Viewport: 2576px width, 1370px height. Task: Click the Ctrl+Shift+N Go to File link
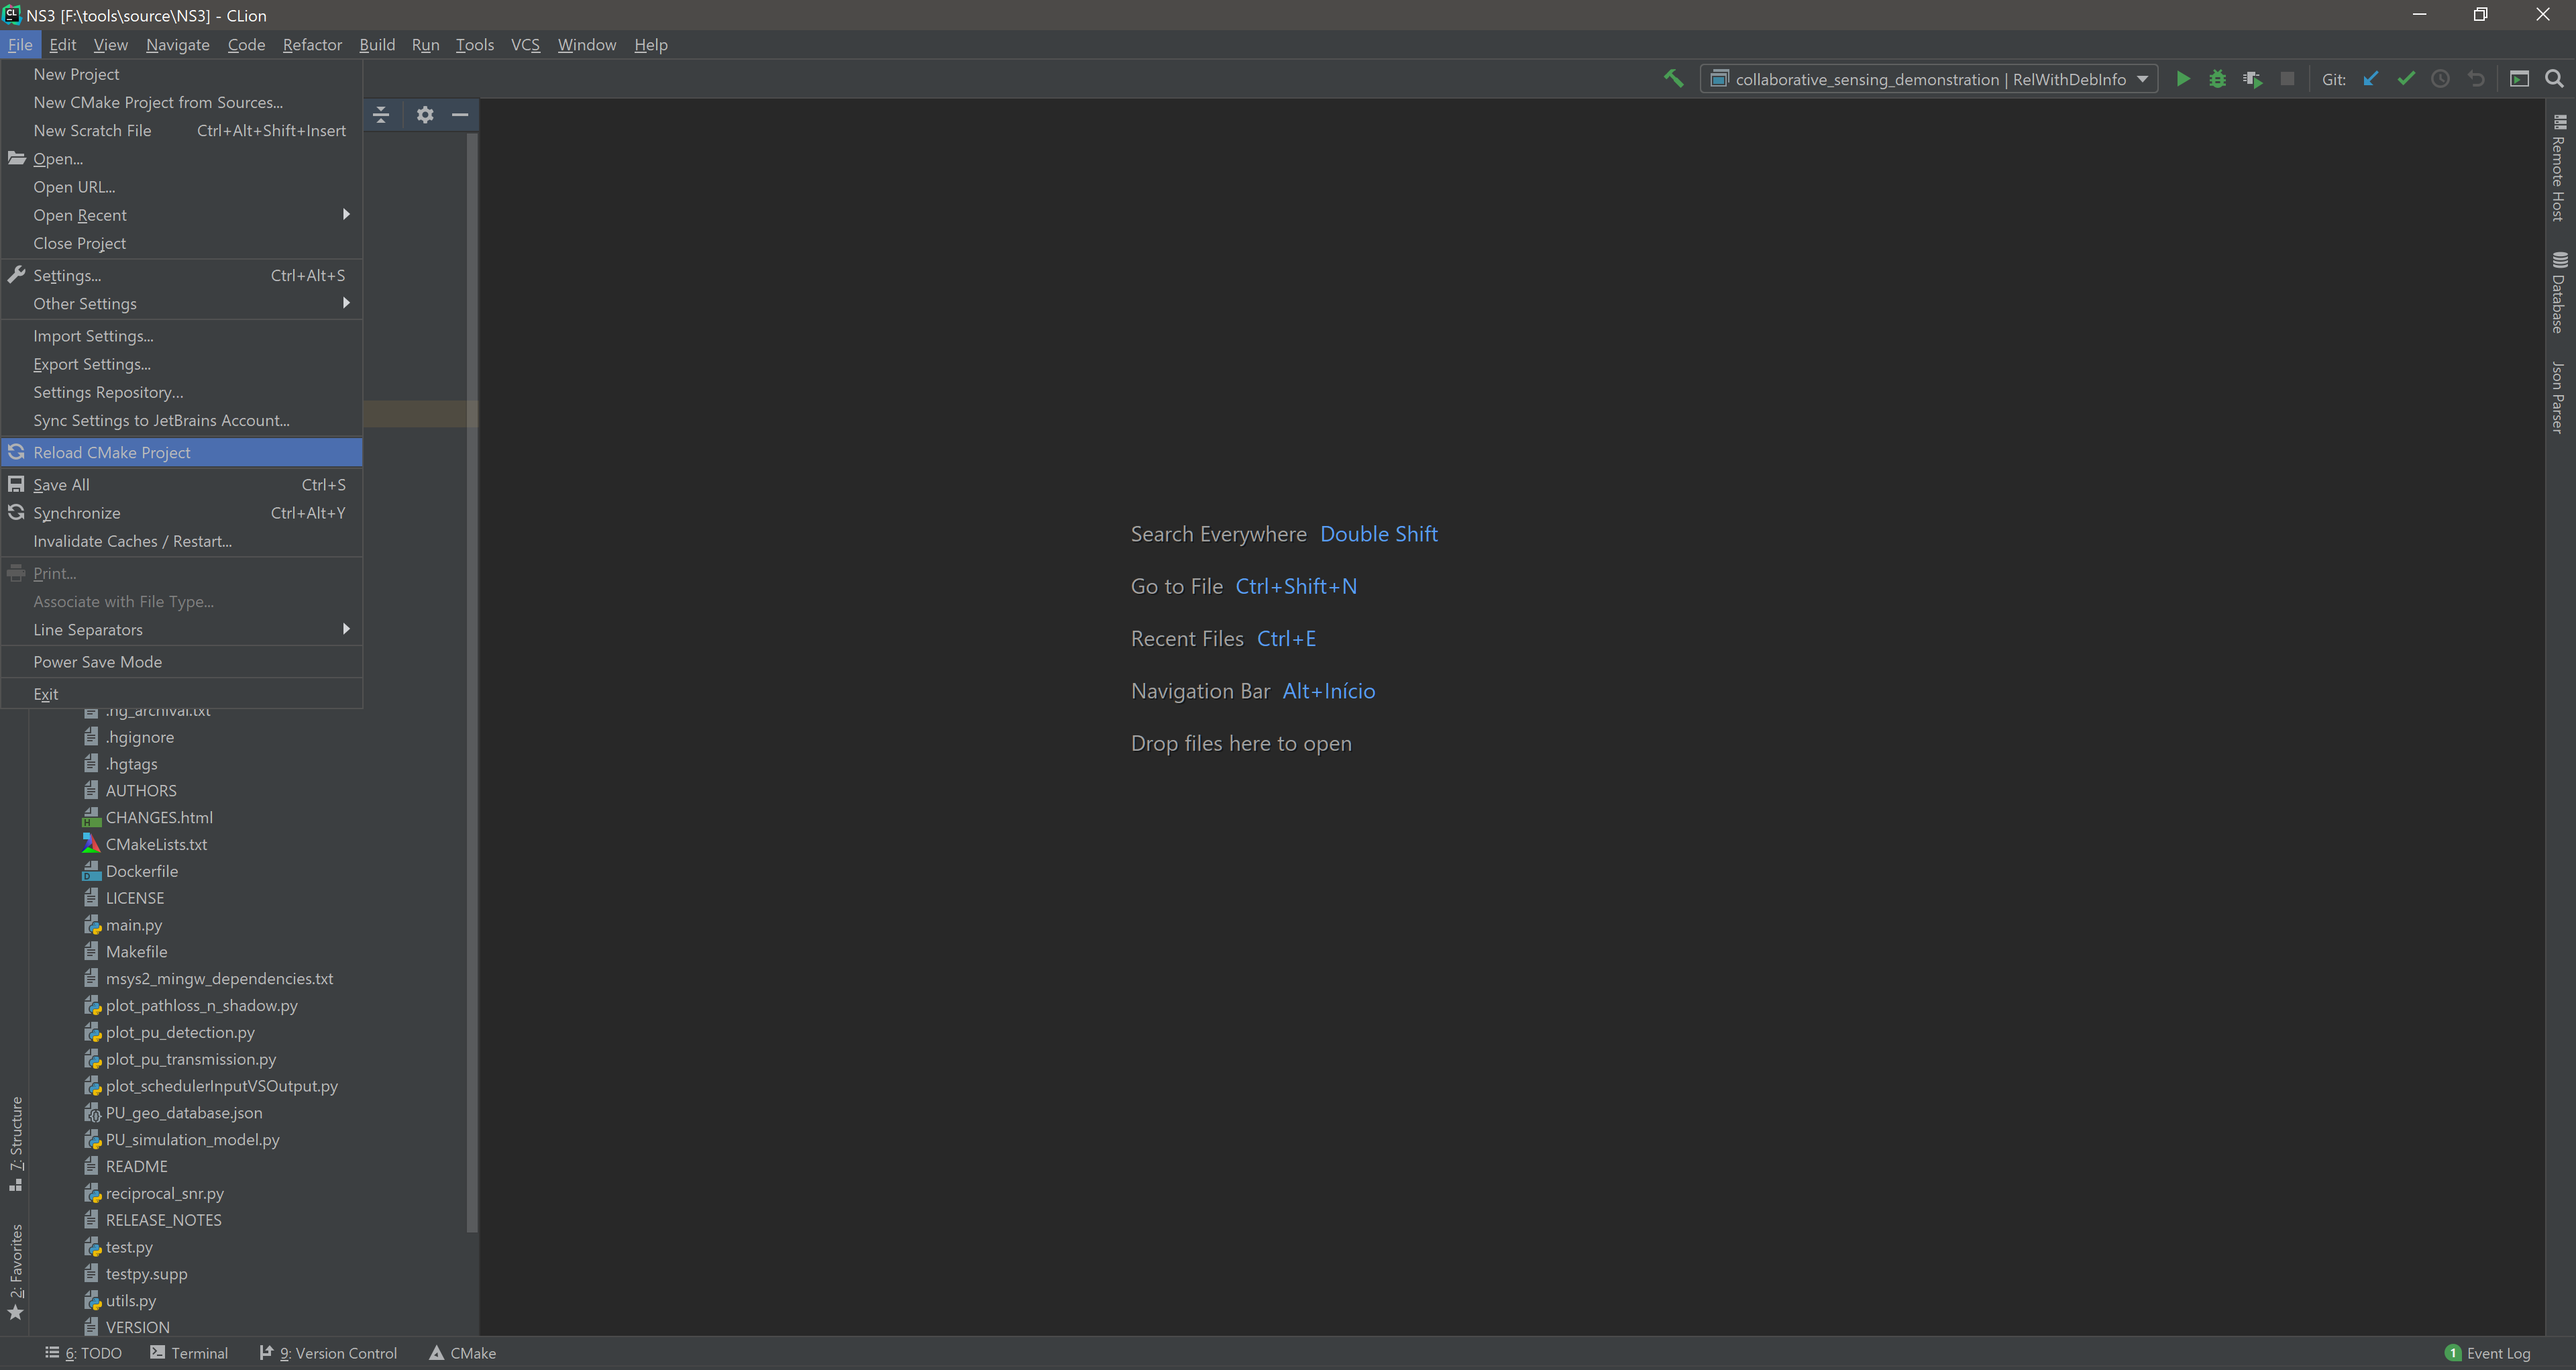click(1295, 586)
